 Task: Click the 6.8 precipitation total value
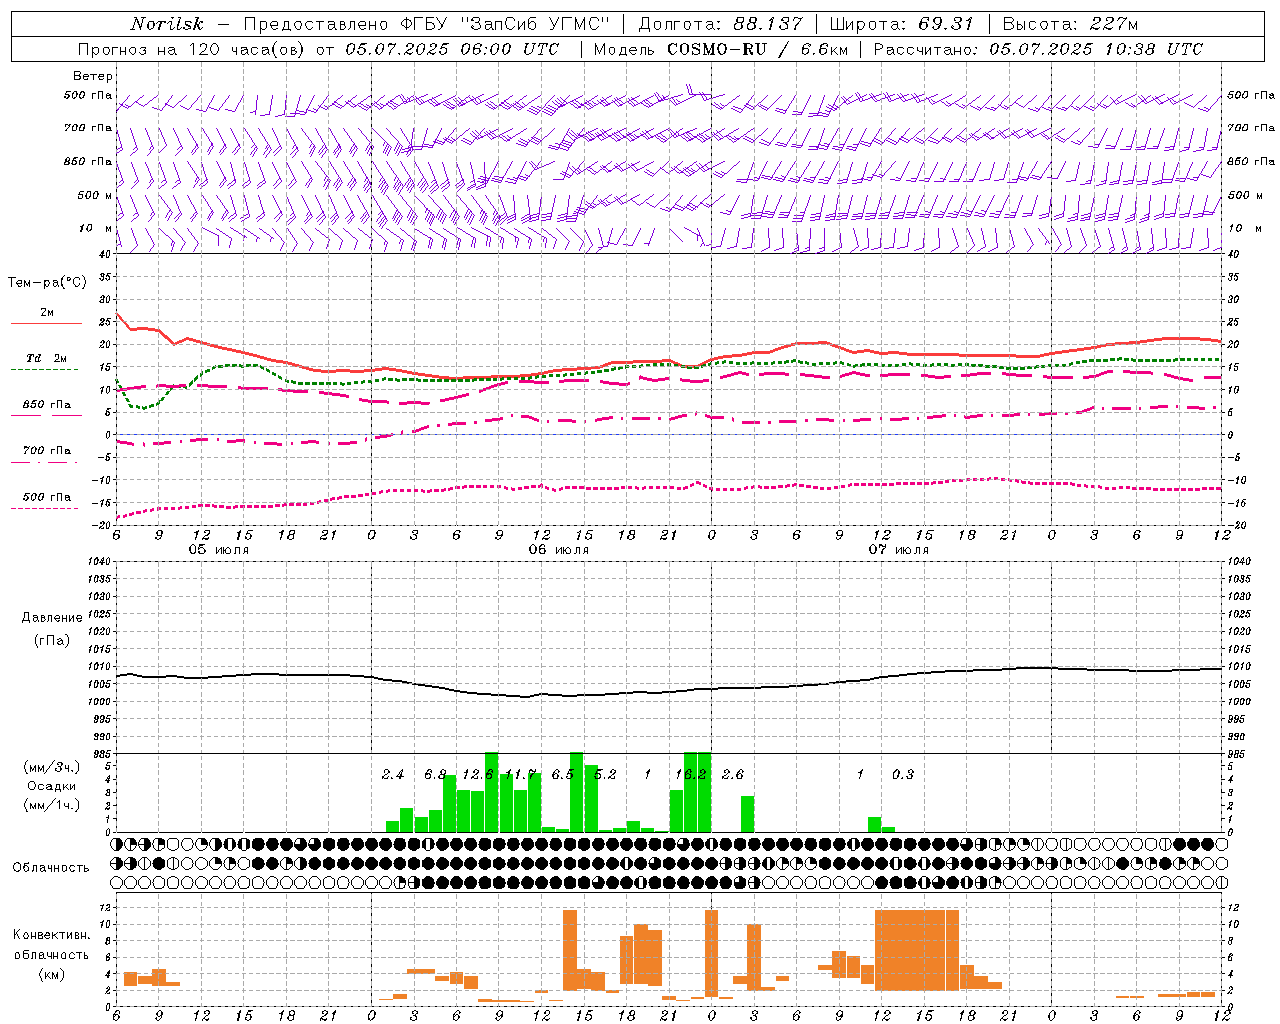tap(435, 775)
